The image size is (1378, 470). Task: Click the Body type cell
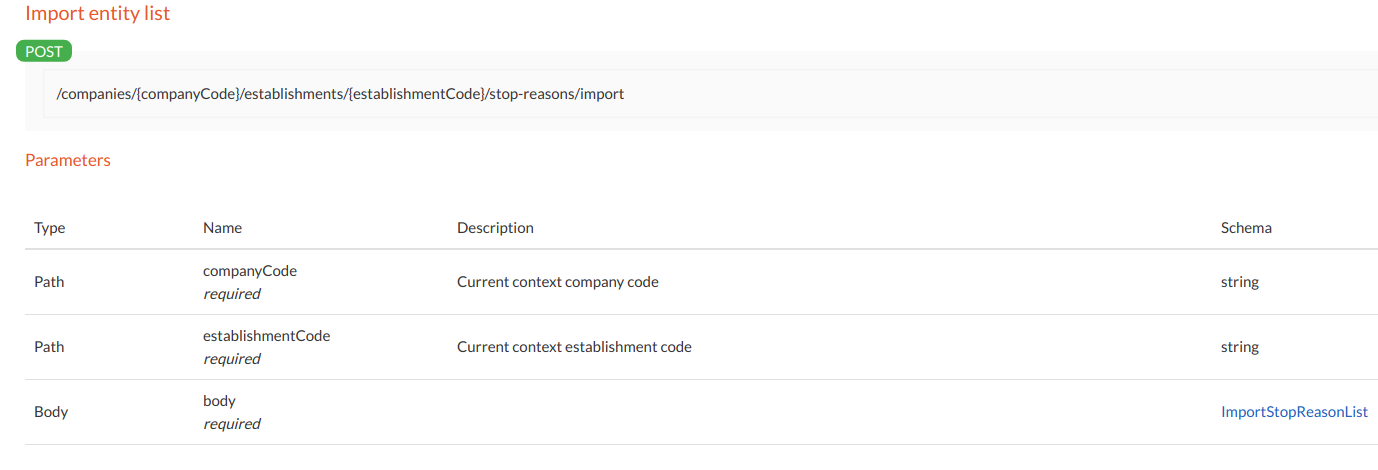tap(51, 412)
